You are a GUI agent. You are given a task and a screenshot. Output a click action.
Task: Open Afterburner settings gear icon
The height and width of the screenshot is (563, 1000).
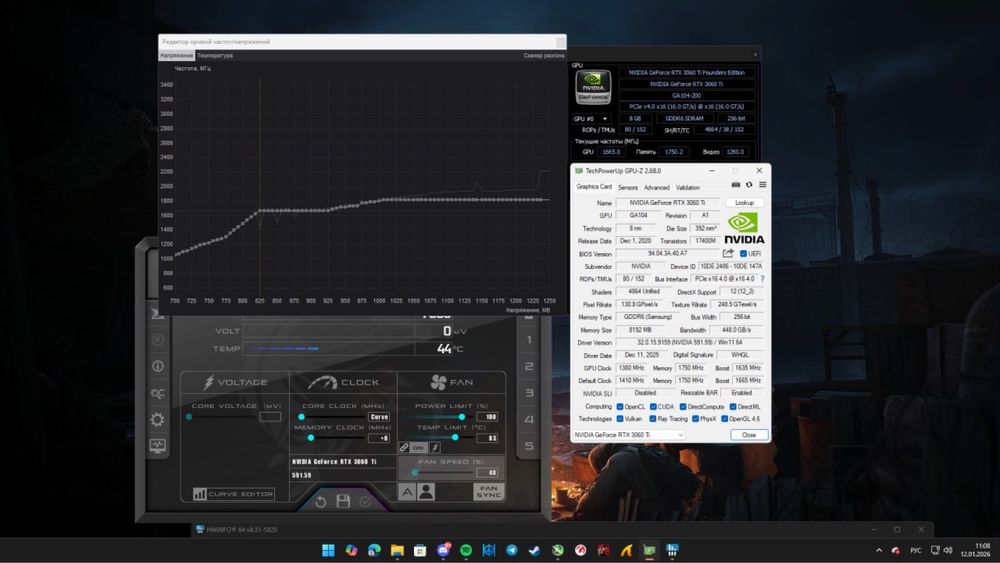coord(158,420)
